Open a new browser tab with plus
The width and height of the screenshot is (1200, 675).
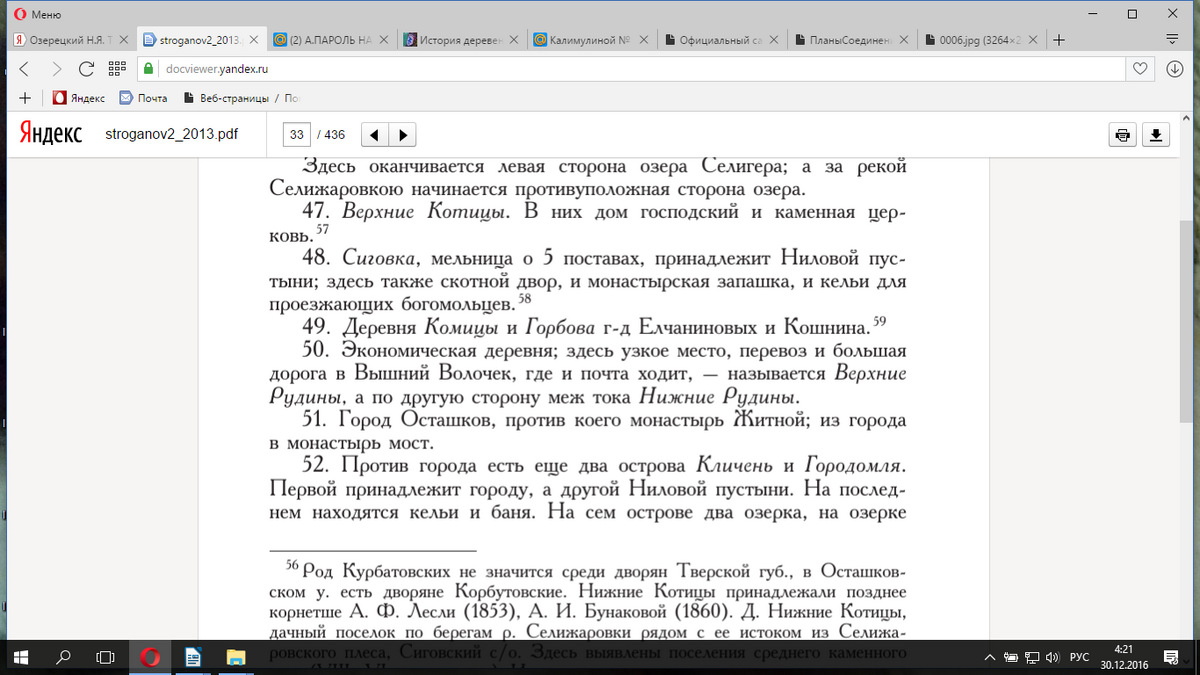[1059, 40]
